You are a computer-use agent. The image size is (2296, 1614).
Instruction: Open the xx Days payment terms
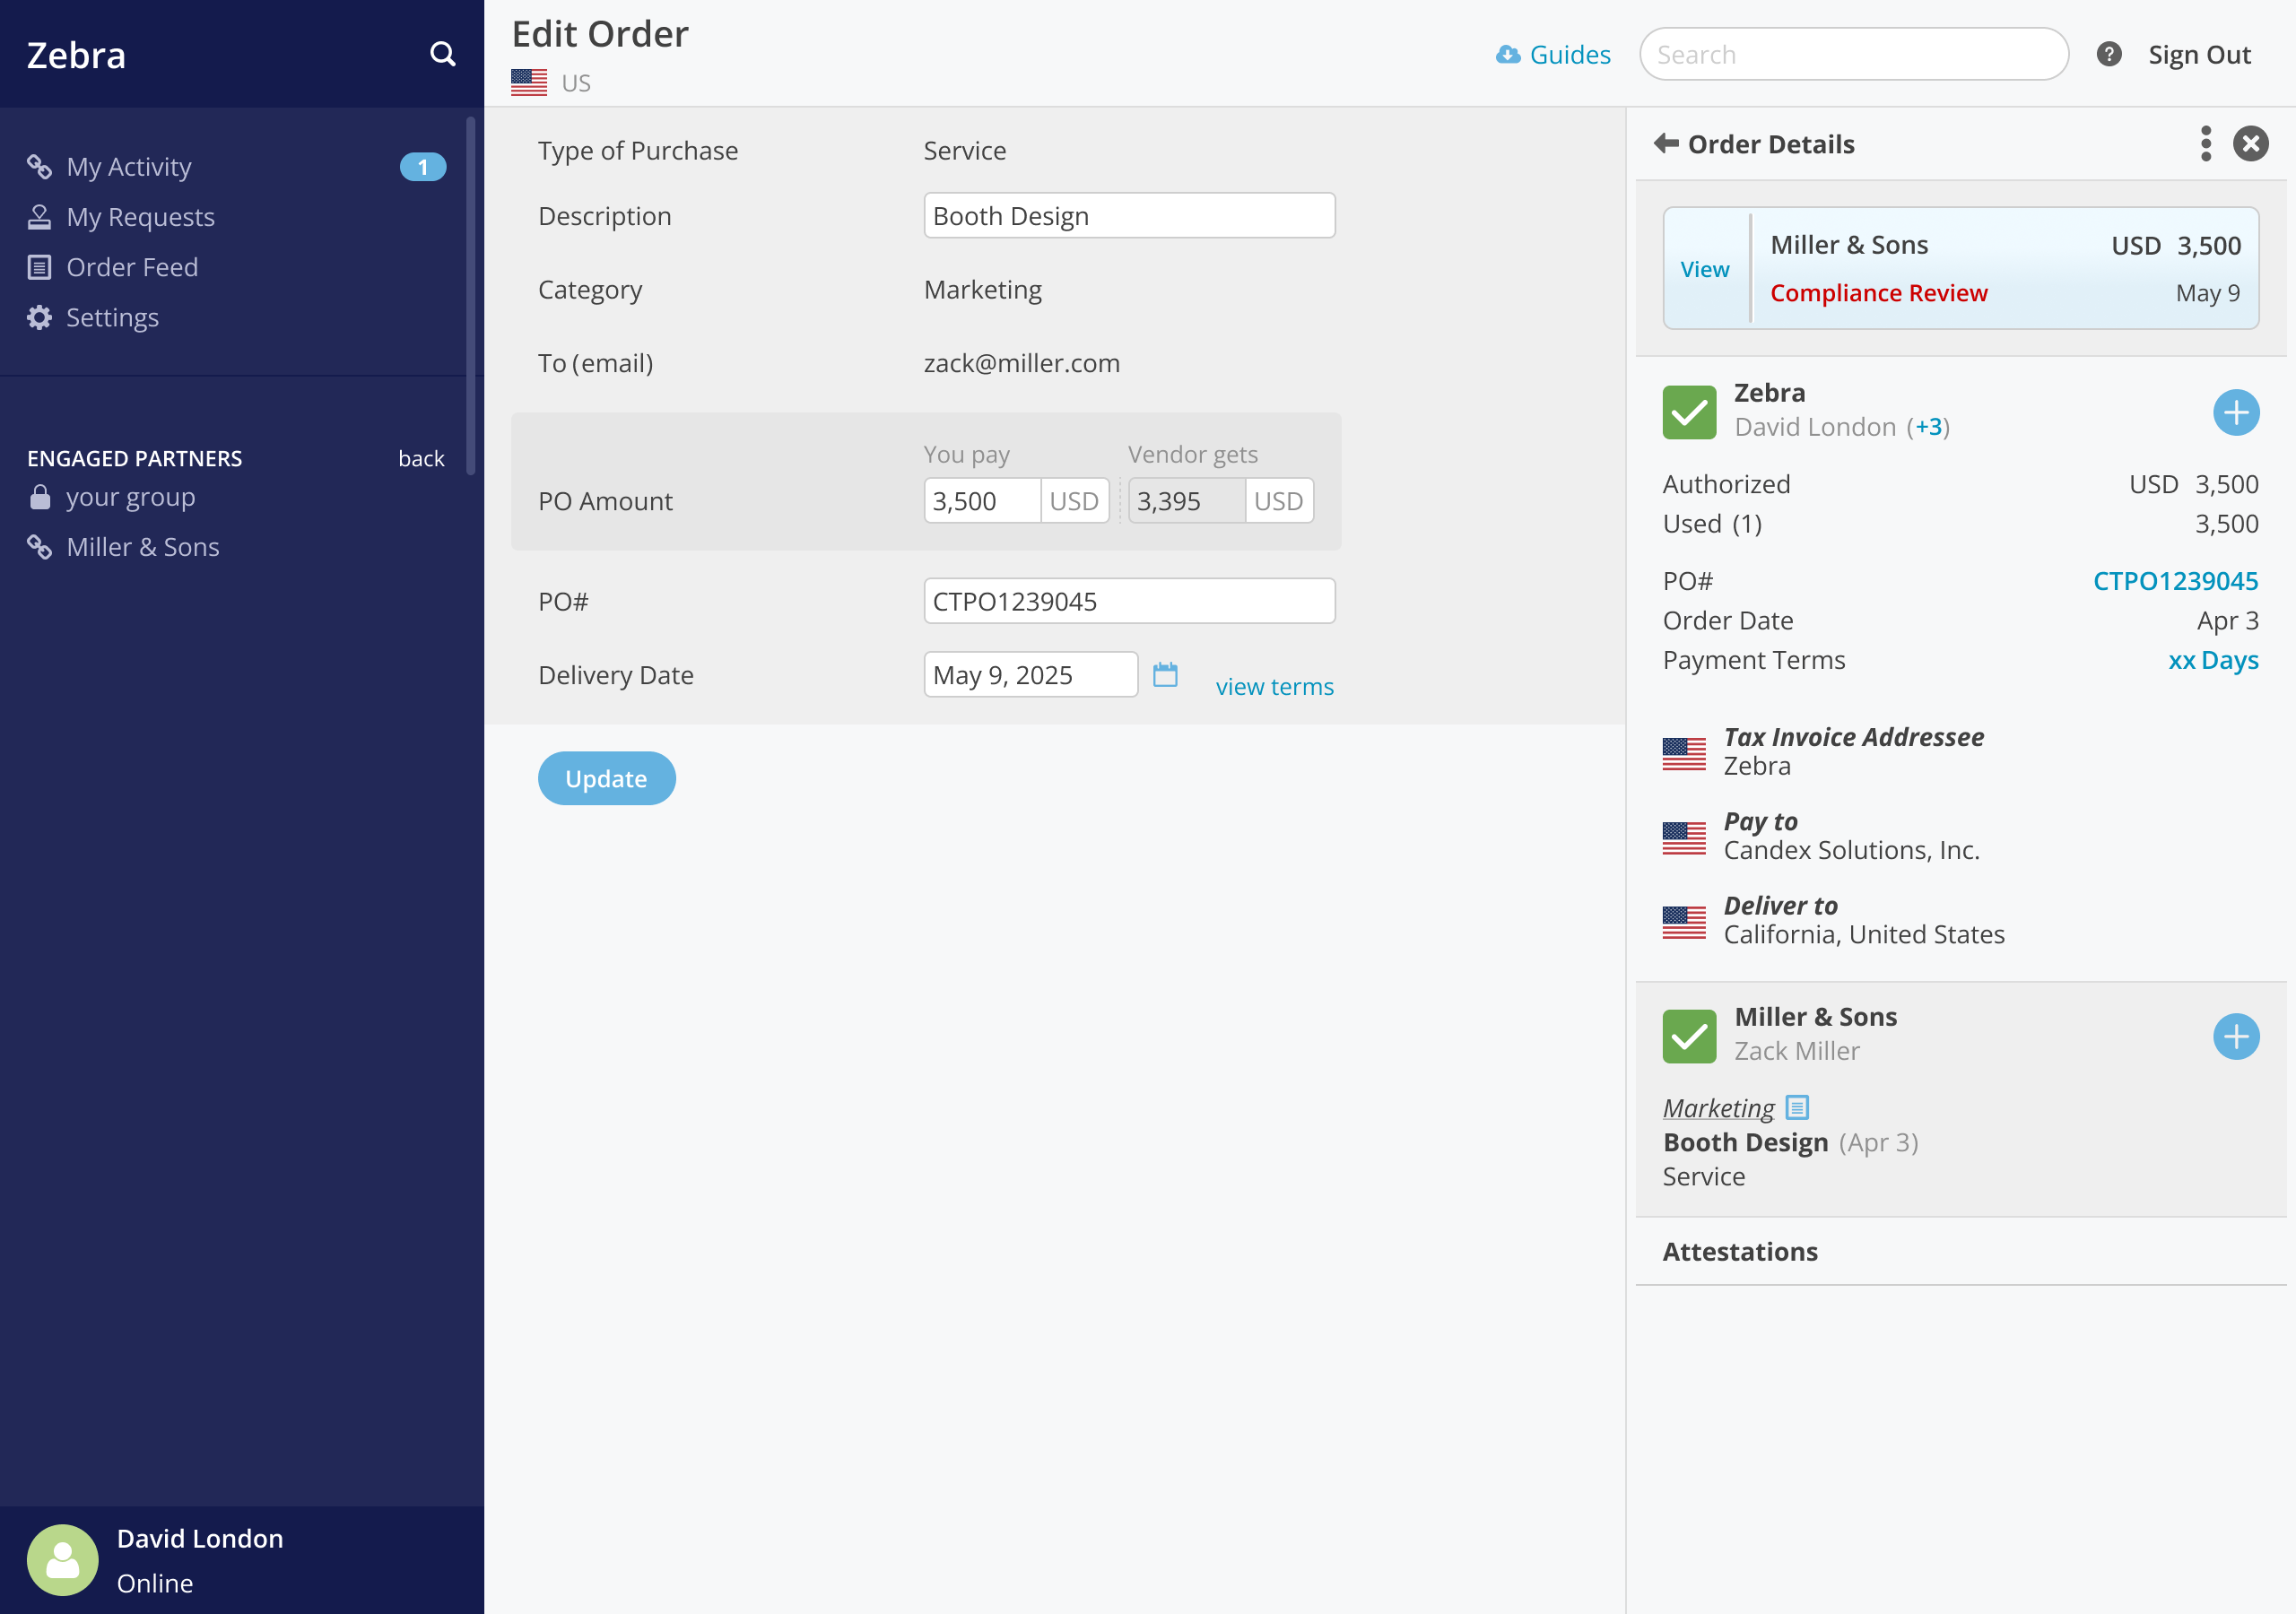(2212, 660)
